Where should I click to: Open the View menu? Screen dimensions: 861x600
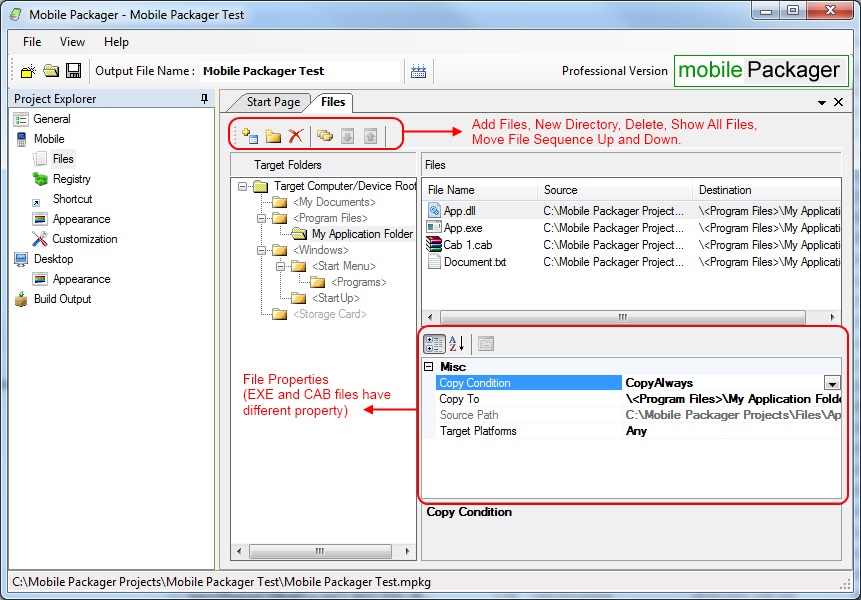point(72,42)
